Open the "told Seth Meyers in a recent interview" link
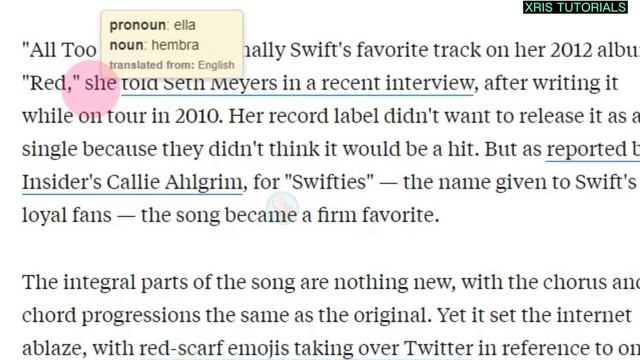This screenshot has width=640, height=360. 298,84
